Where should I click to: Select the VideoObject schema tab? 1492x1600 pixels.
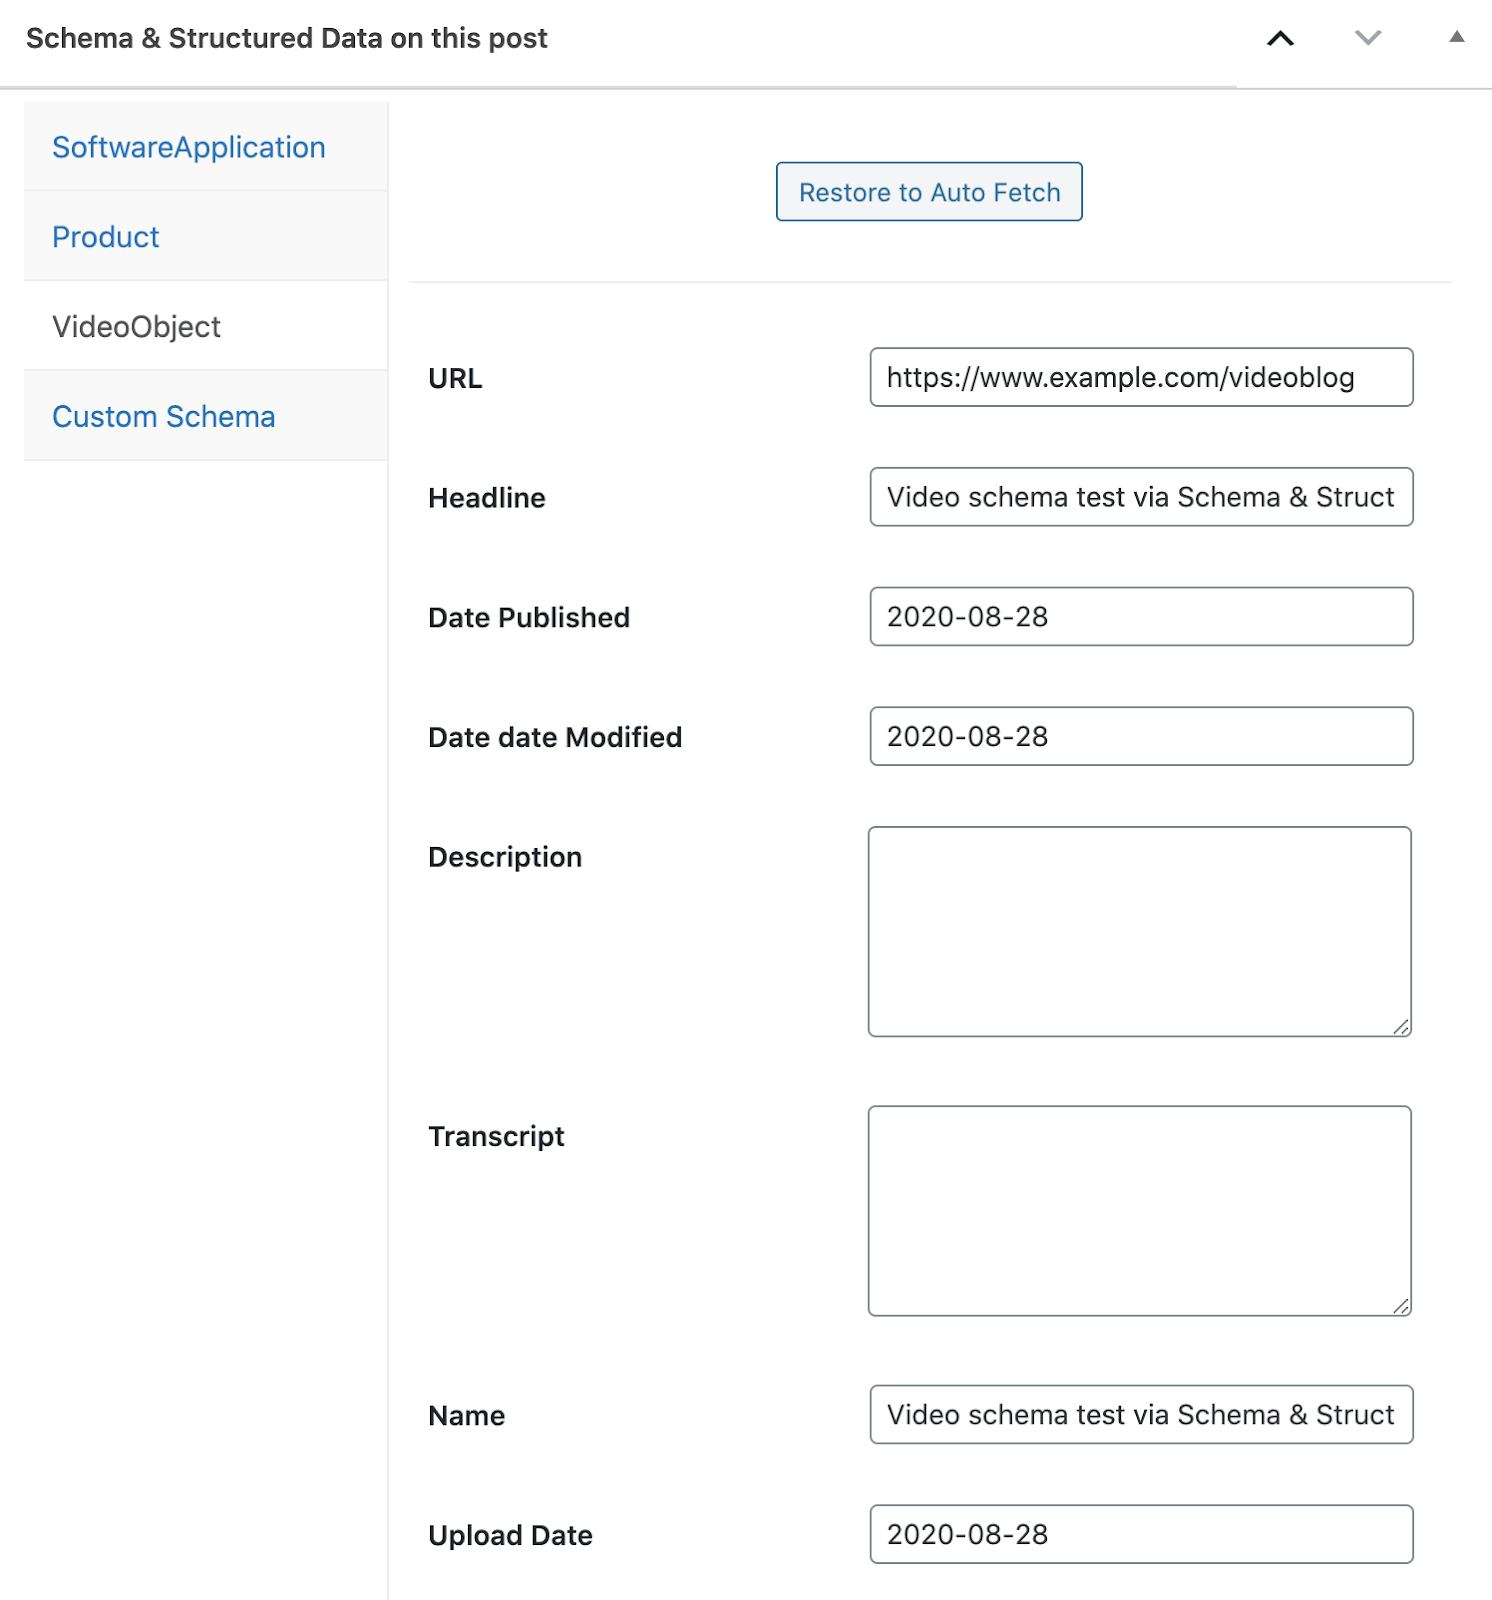pyautogui.click(x=136, y=326)
